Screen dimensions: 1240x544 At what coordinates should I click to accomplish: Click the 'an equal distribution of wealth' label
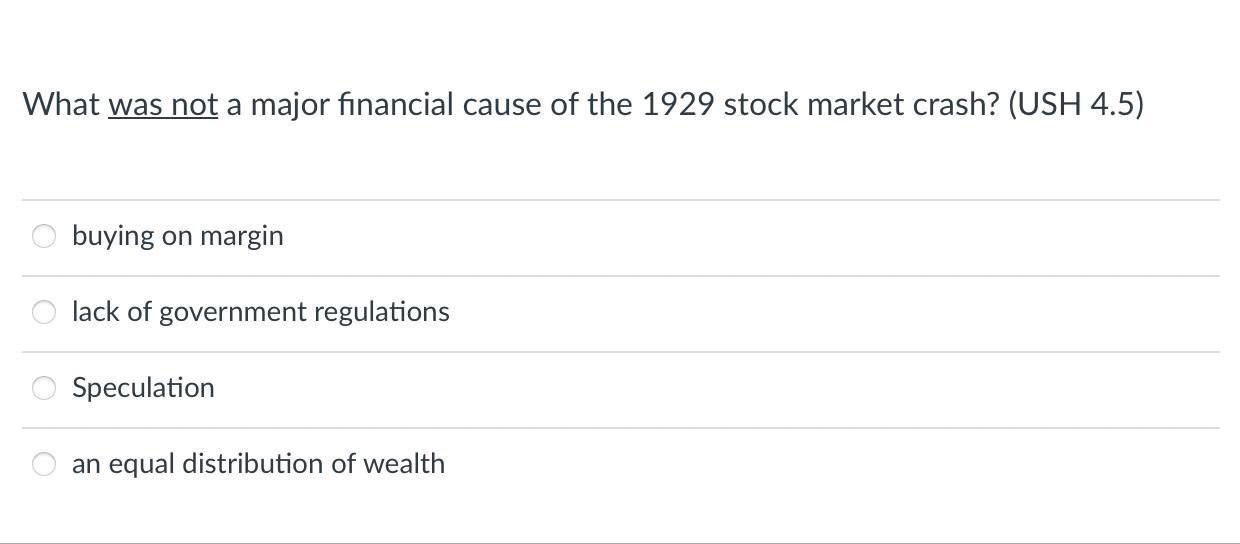coord(258,464)
